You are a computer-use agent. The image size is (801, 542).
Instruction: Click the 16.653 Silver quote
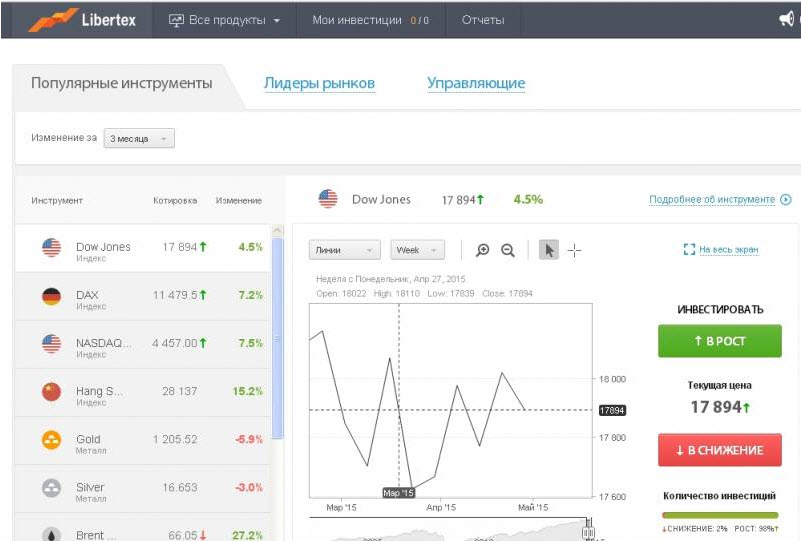(x=180, y=487)
